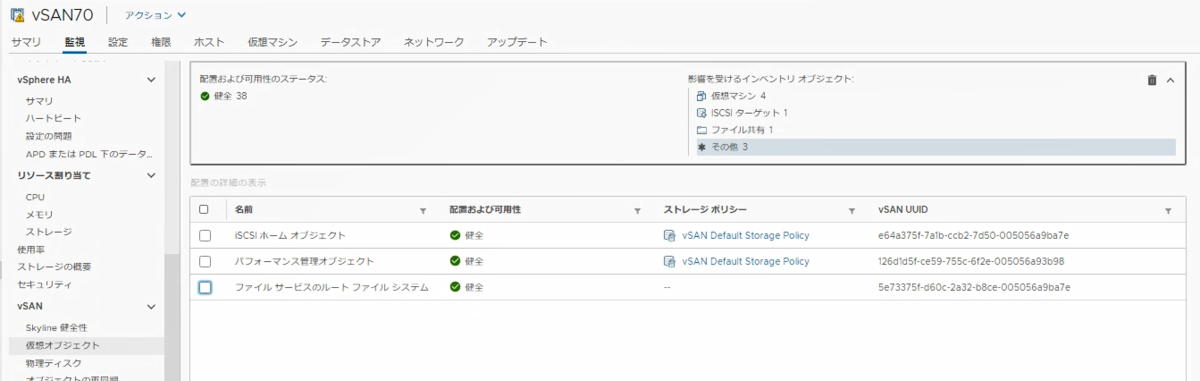Click the 健全 38 status filter

230,96
